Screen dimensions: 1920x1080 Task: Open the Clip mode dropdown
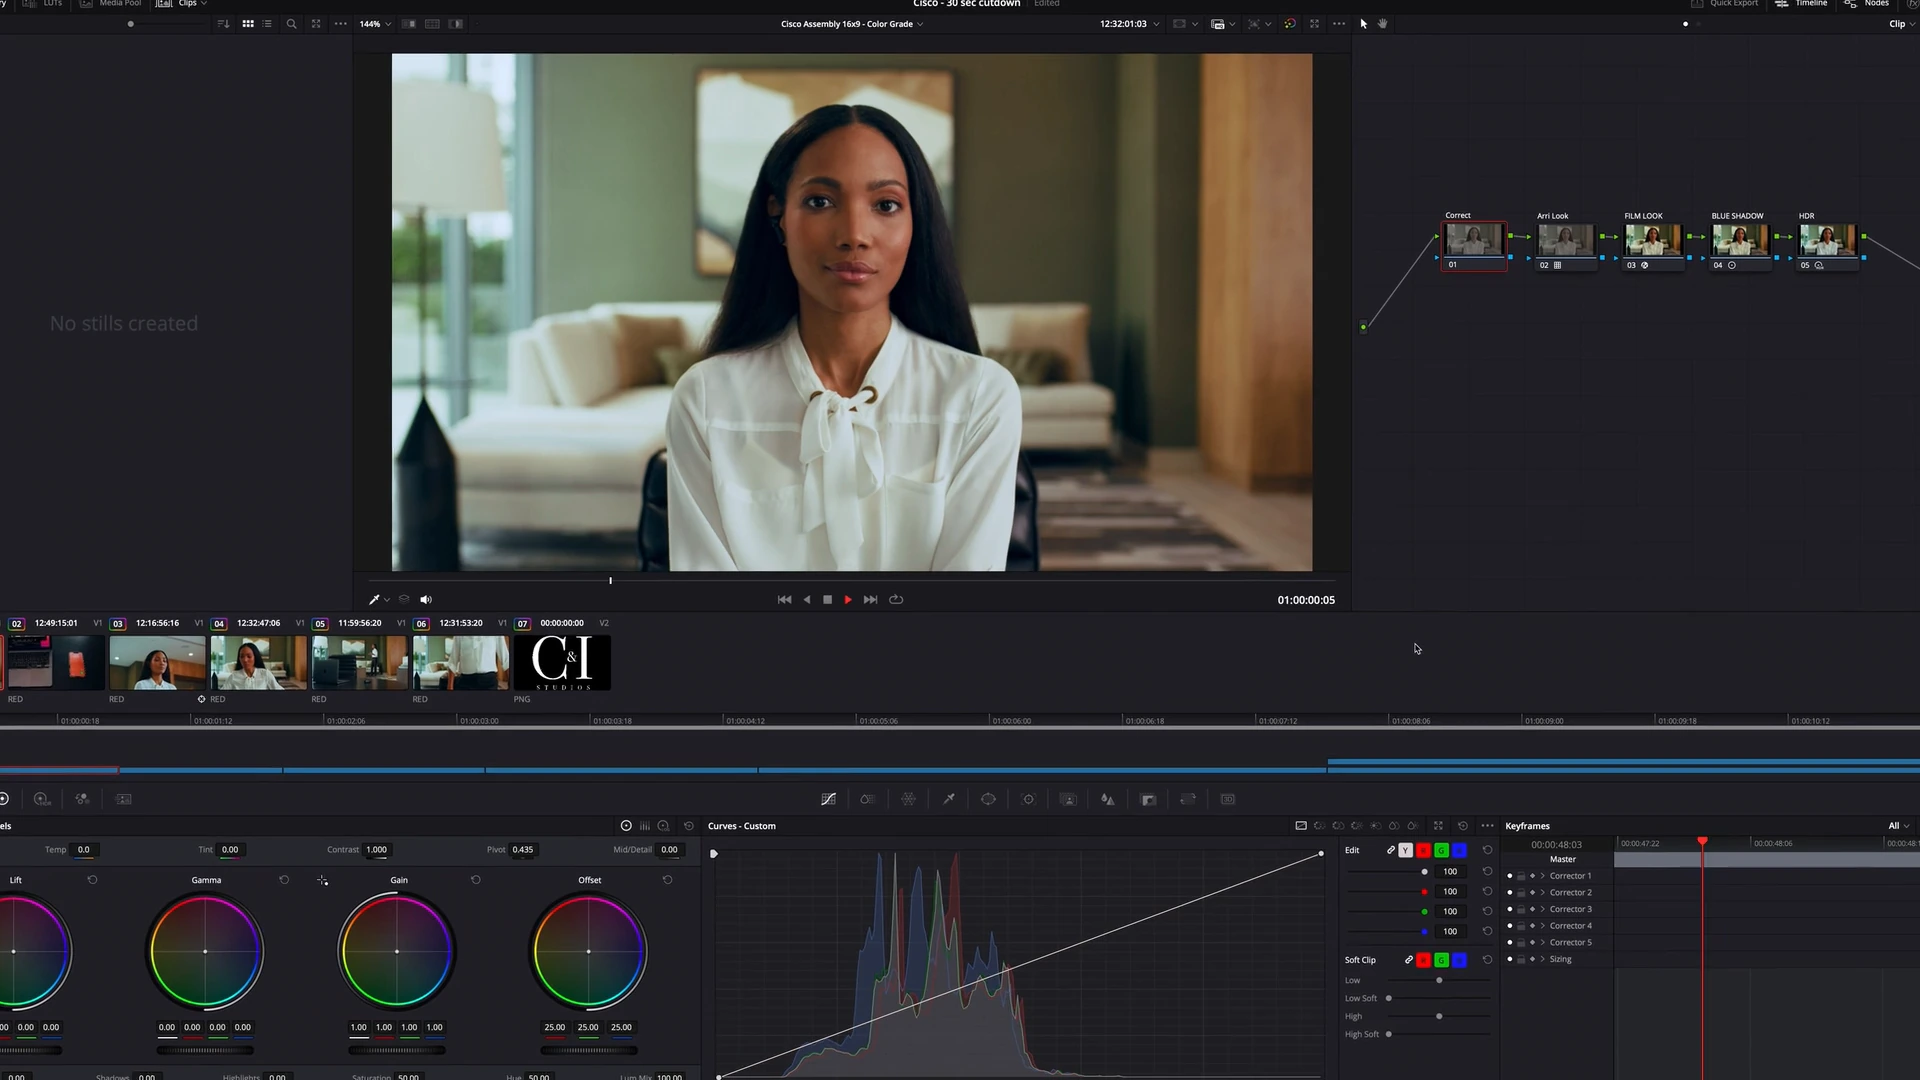1901,24
